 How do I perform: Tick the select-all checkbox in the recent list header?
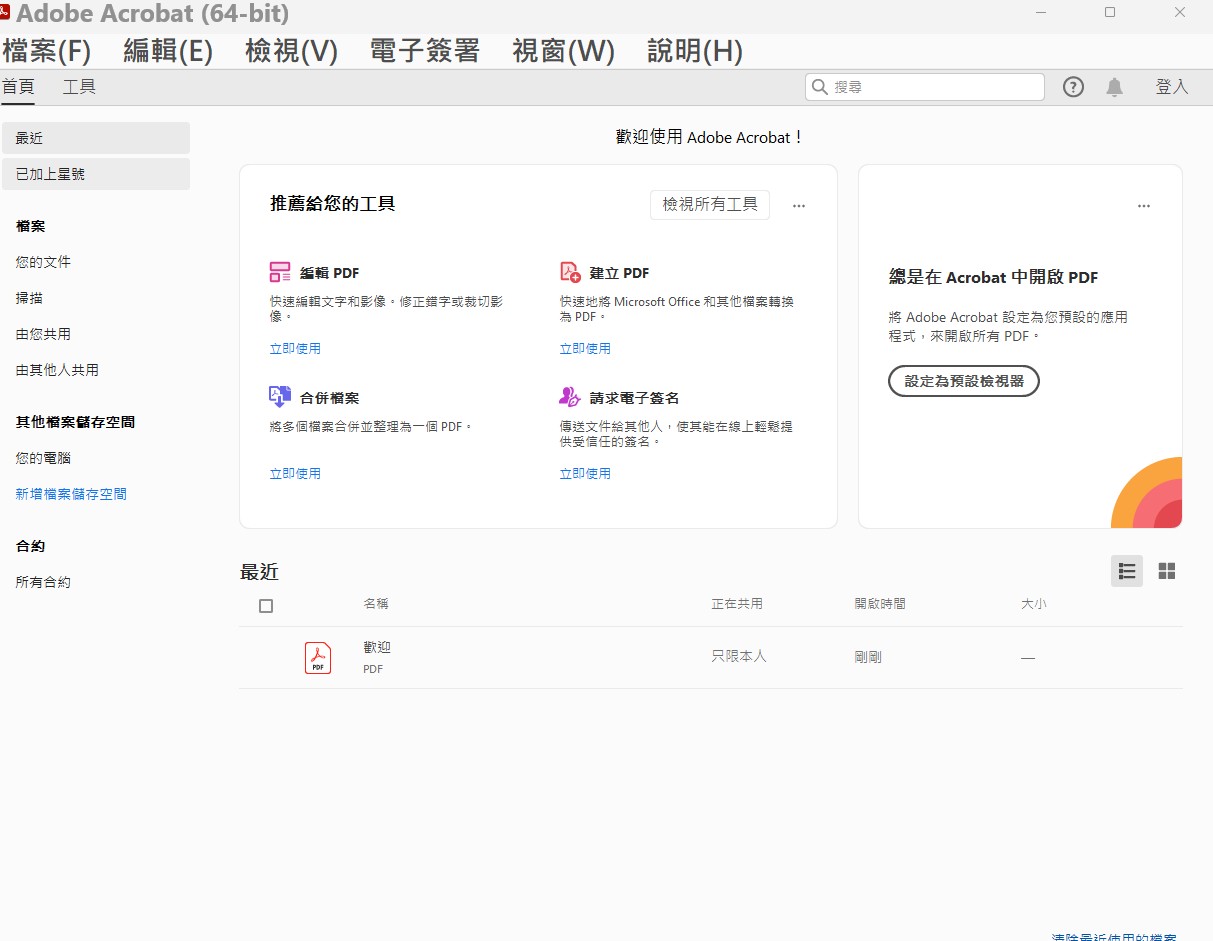[266, 606]
